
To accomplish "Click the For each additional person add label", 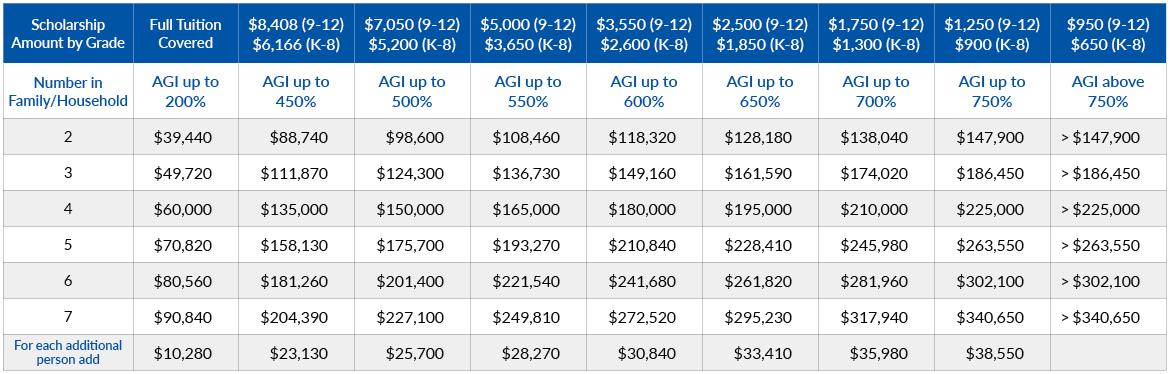I will 67,352.
